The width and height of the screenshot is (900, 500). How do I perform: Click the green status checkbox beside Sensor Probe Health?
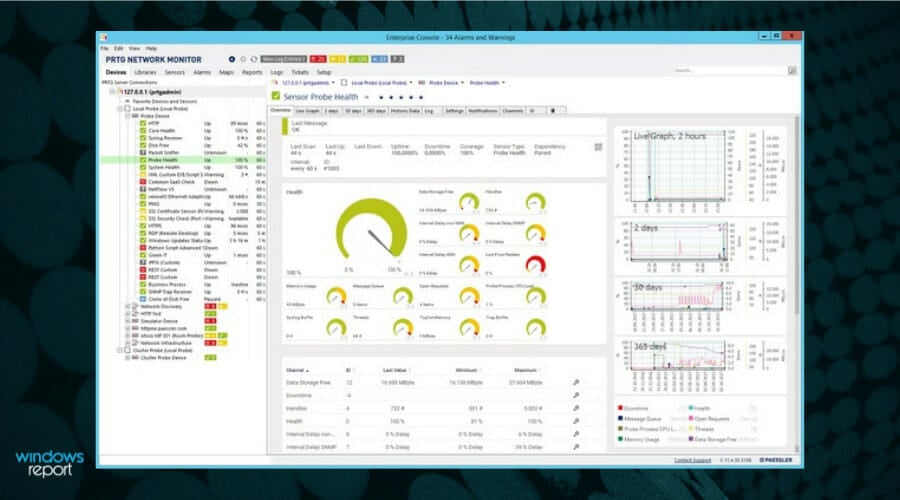(276, 96)
